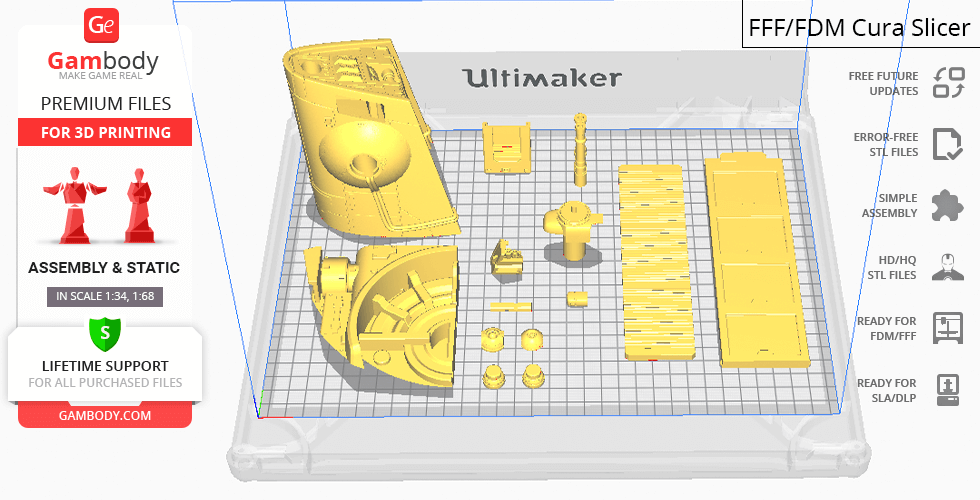Select the red static figure thumbnail
This screenshot has width=980, height=500.
138,206
